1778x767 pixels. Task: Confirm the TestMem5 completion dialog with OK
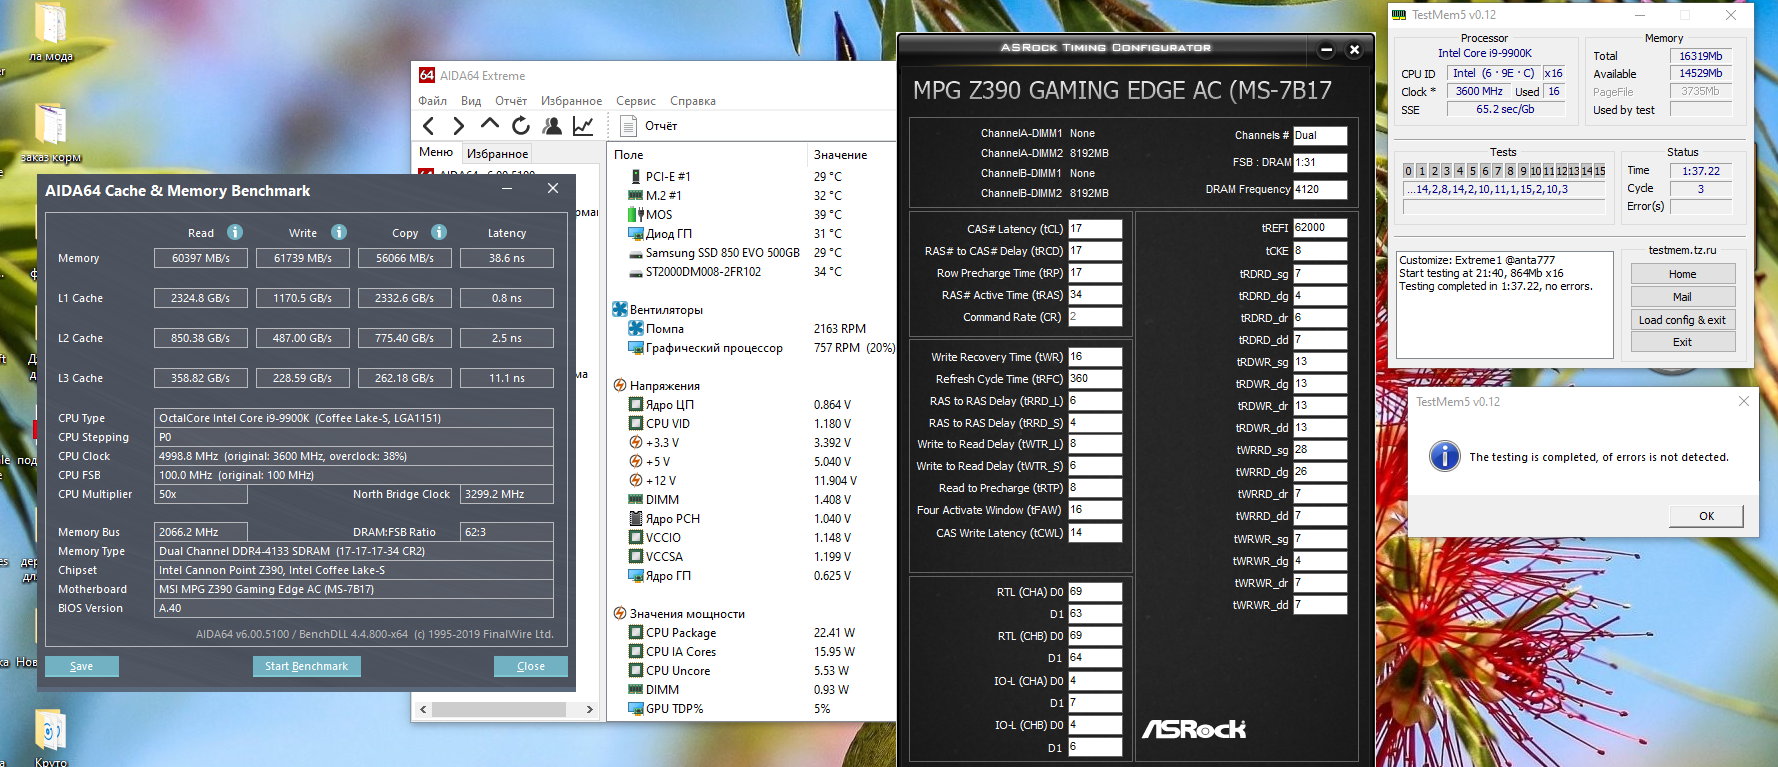coord(1707,516)
